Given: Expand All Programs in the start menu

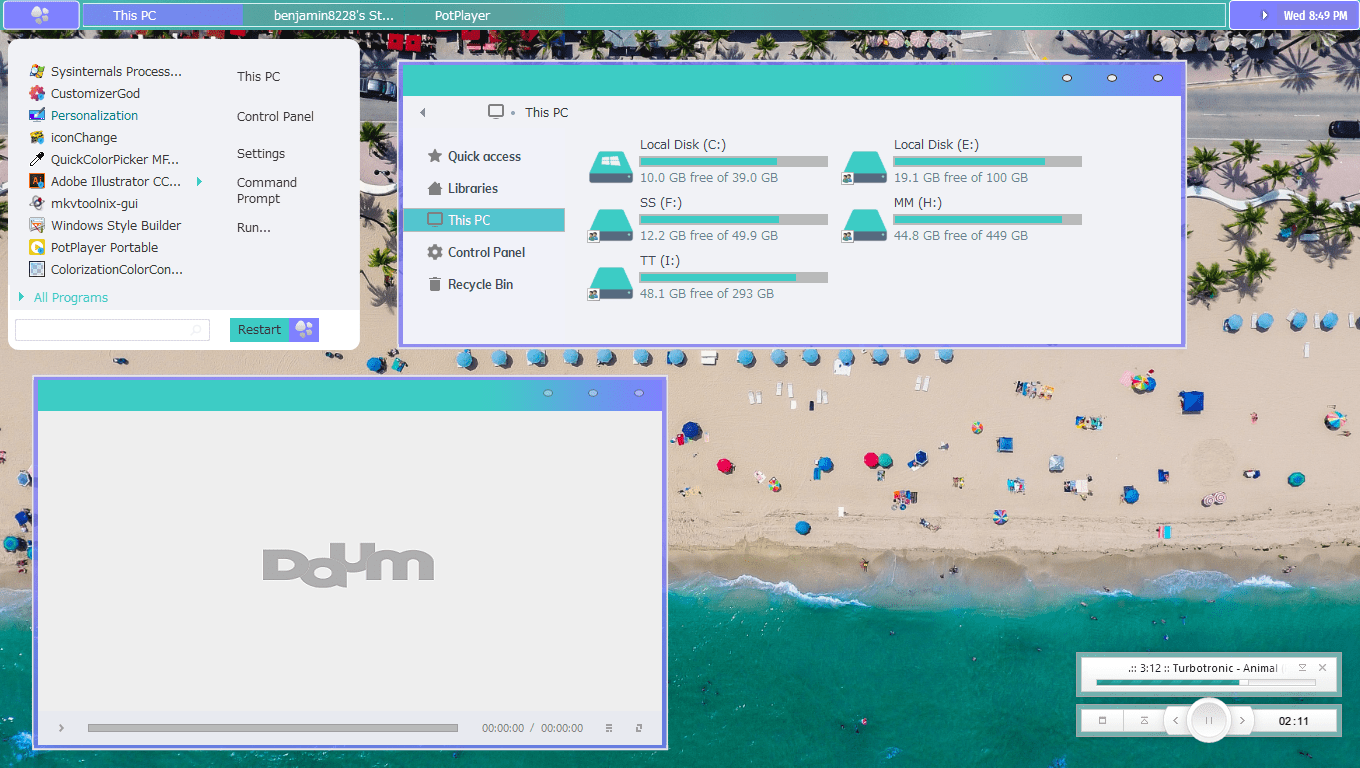Looking at the screenshot, I should (70, 297).
